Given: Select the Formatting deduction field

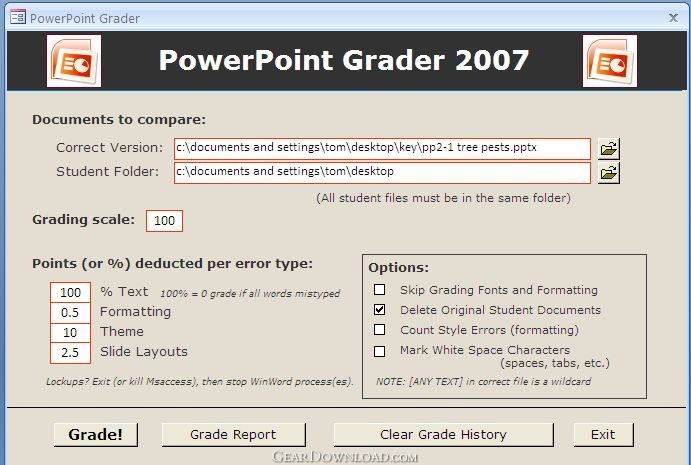Looking at the screenshot, I should (x=71, y=312).
